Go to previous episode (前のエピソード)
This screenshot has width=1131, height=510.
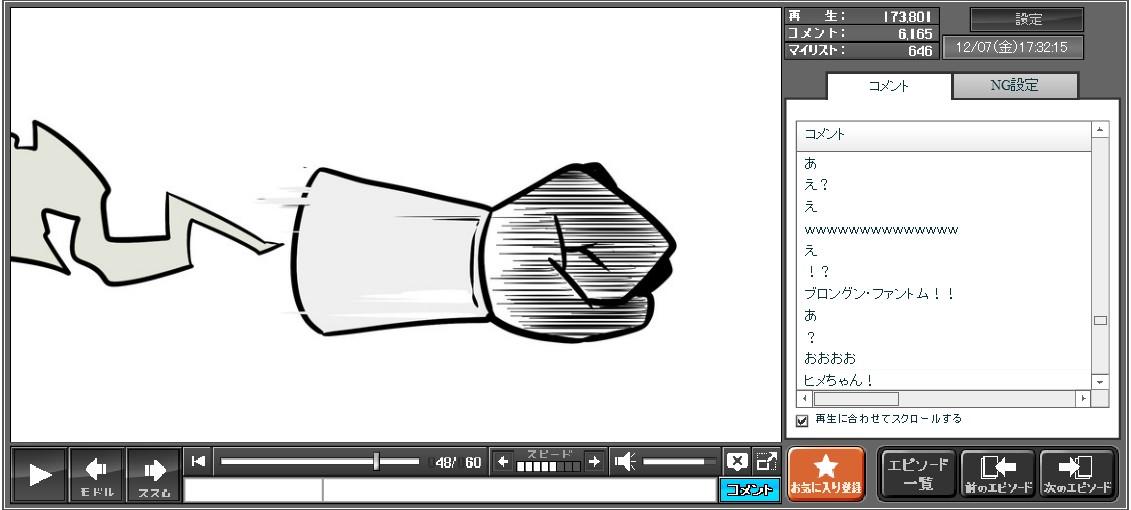pos(997,474)
